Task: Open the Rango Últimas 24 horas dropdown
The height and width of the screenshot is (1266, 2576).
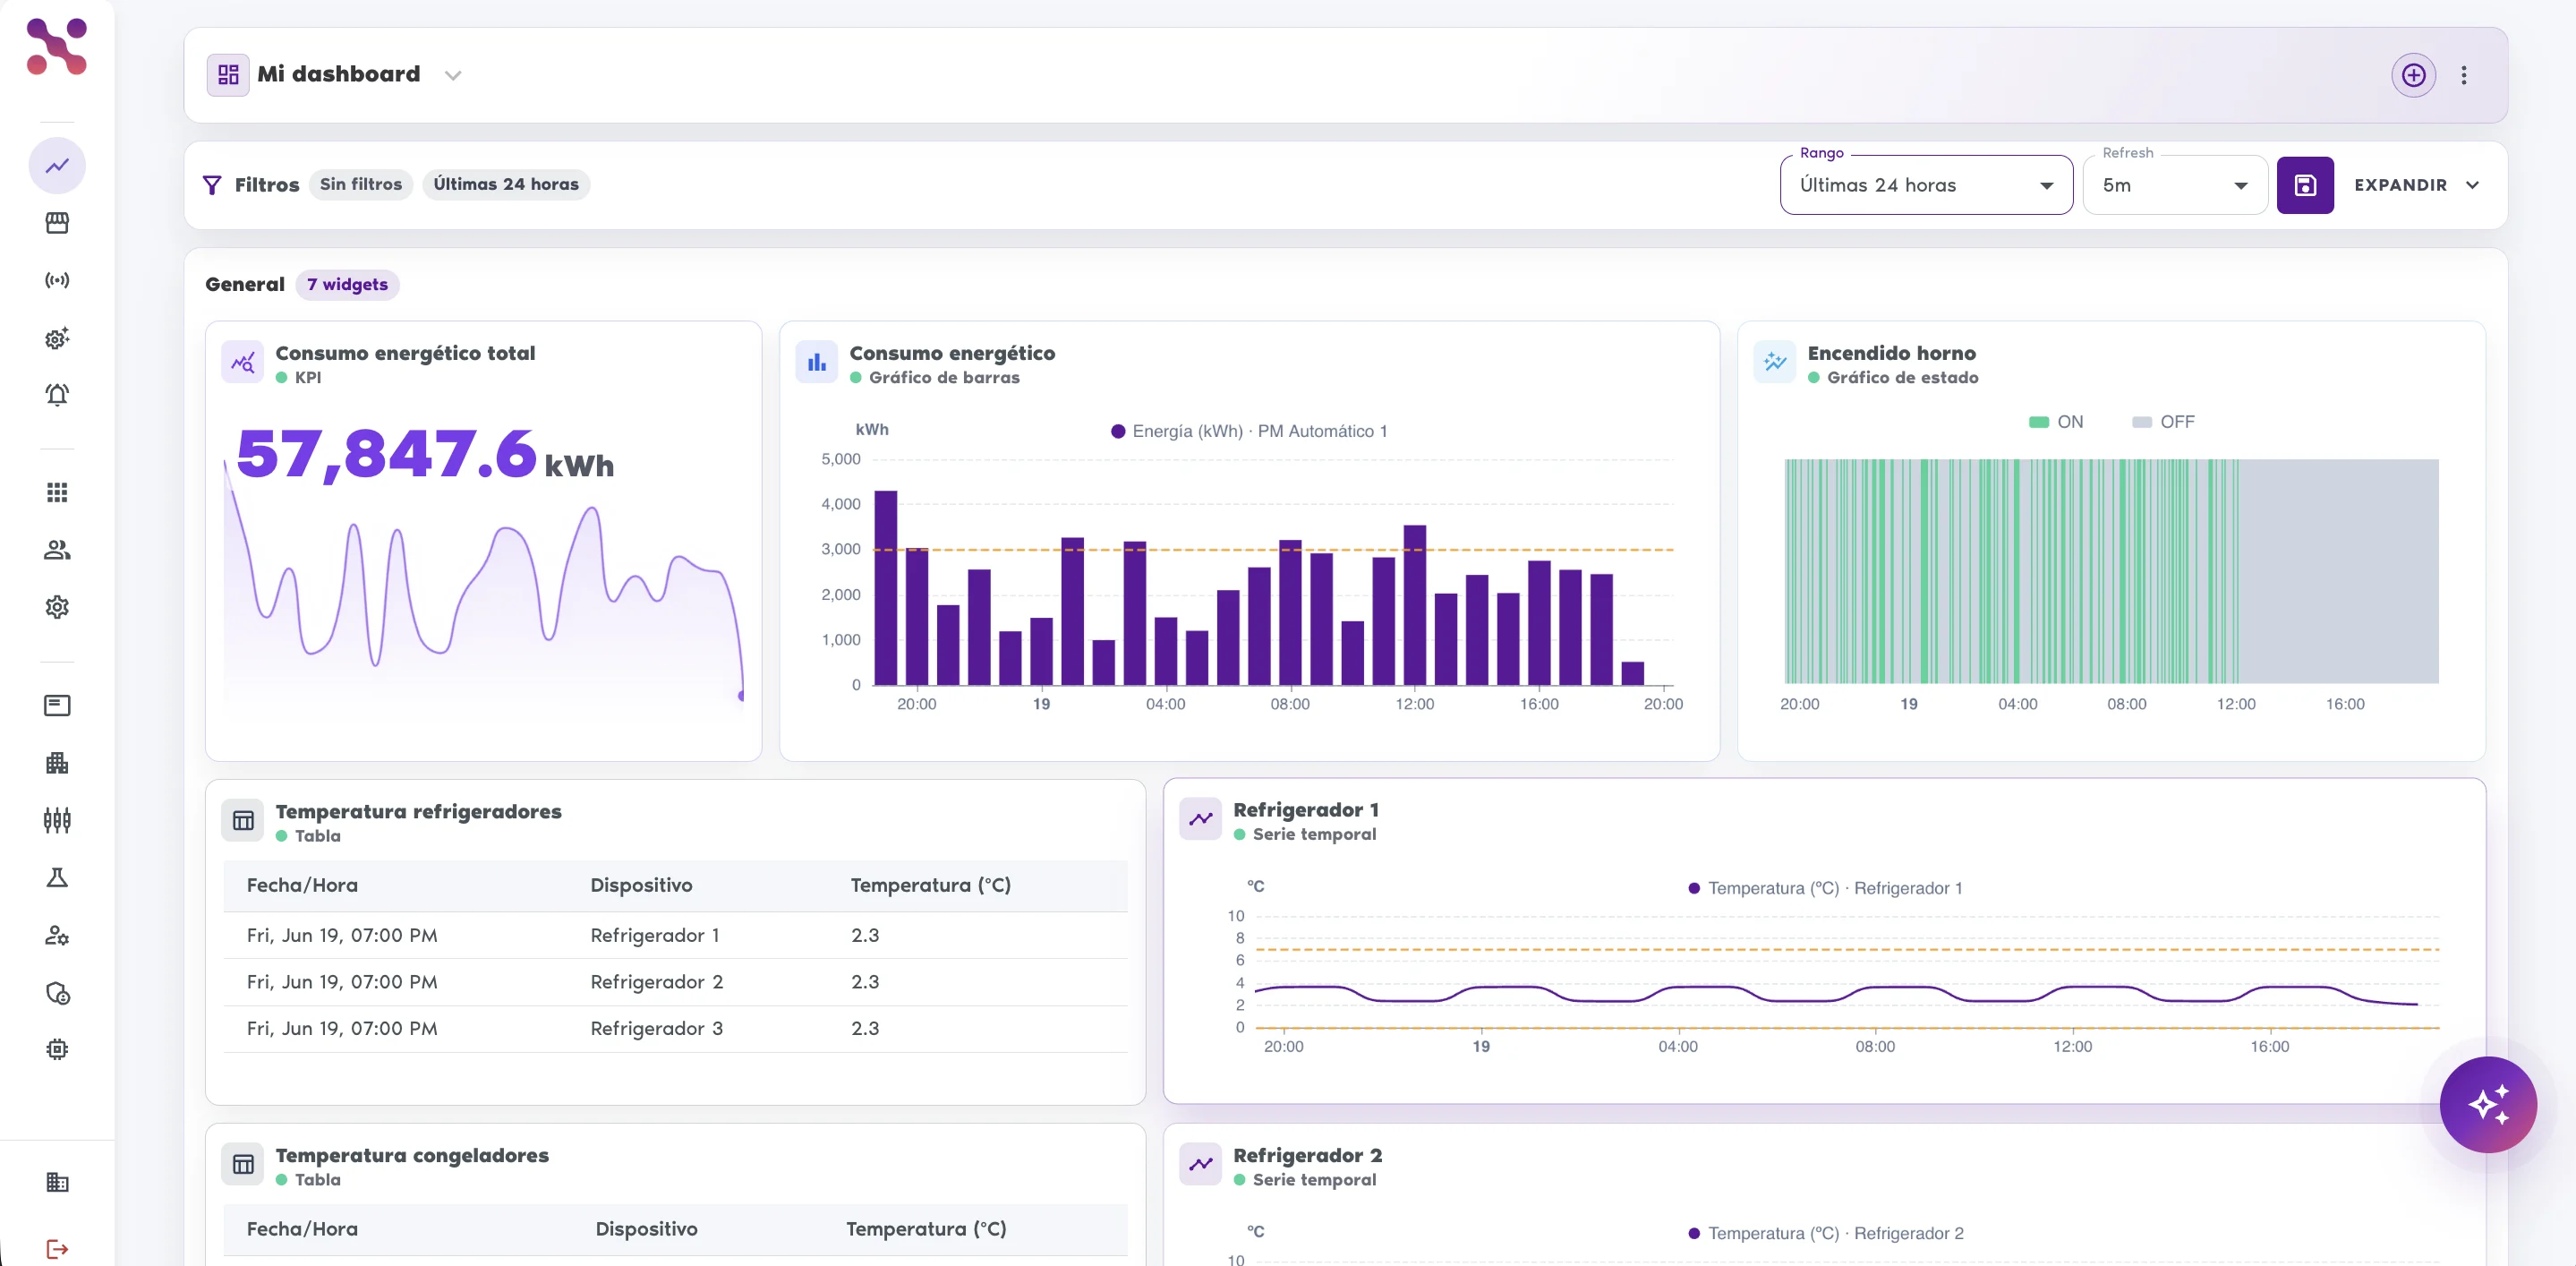Action: [x=1926, y=185]
